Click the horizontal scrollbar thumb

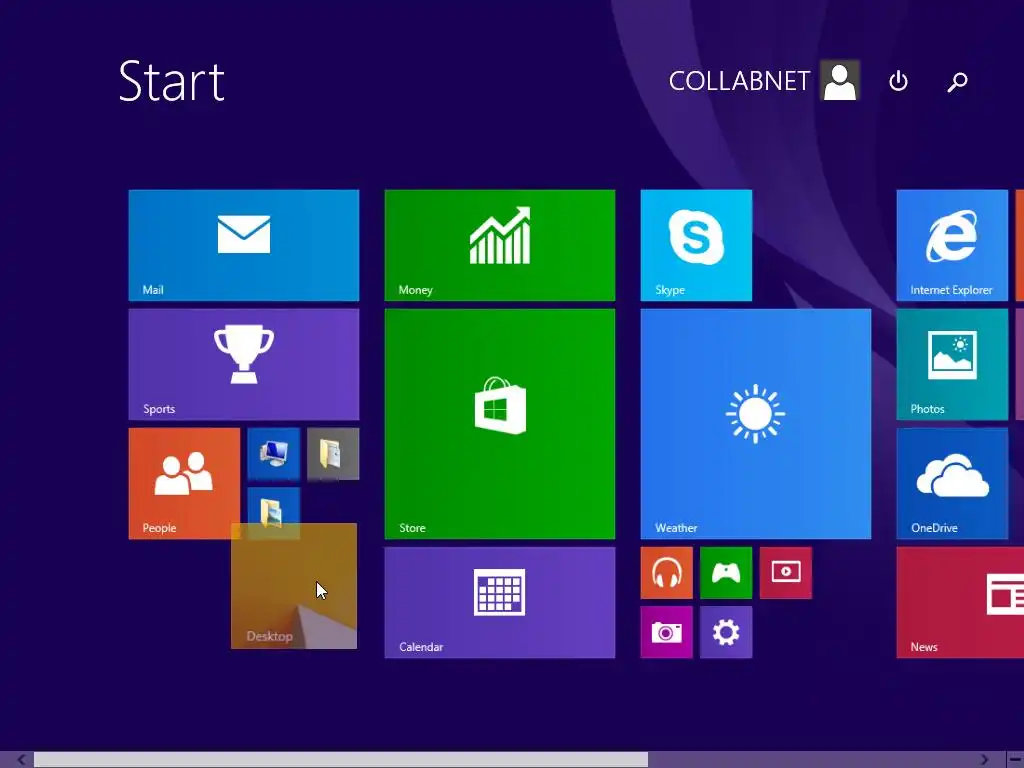(x=341, y=760)
